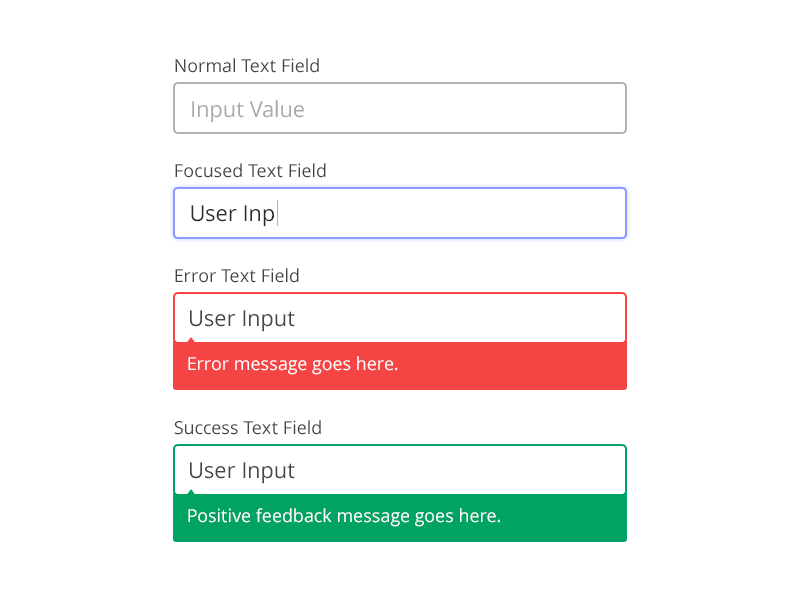Viewport: 800px width, 600px height.
Task: Click the small green pointer triangle under success input
Action: 191,492
